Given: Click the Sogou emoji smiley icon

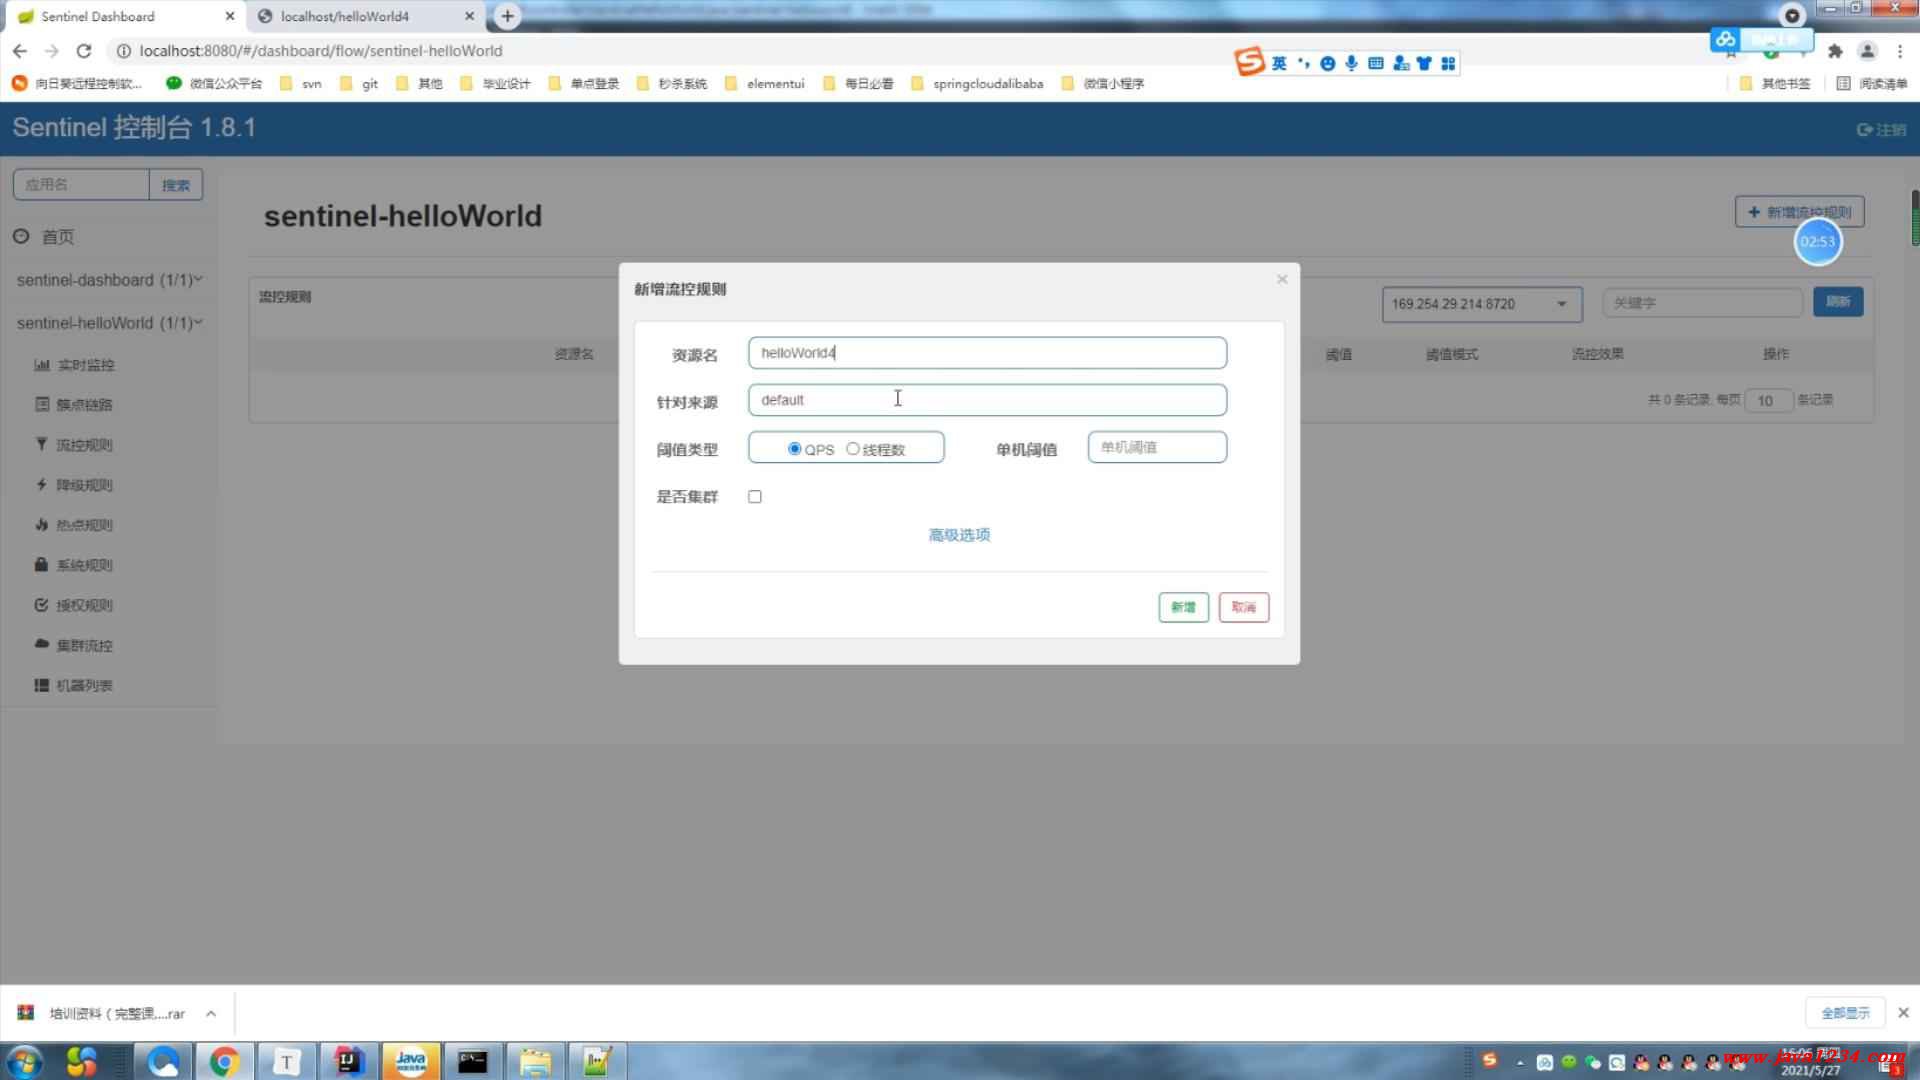Looking at the screenshot, I should tap(1327, 63).
